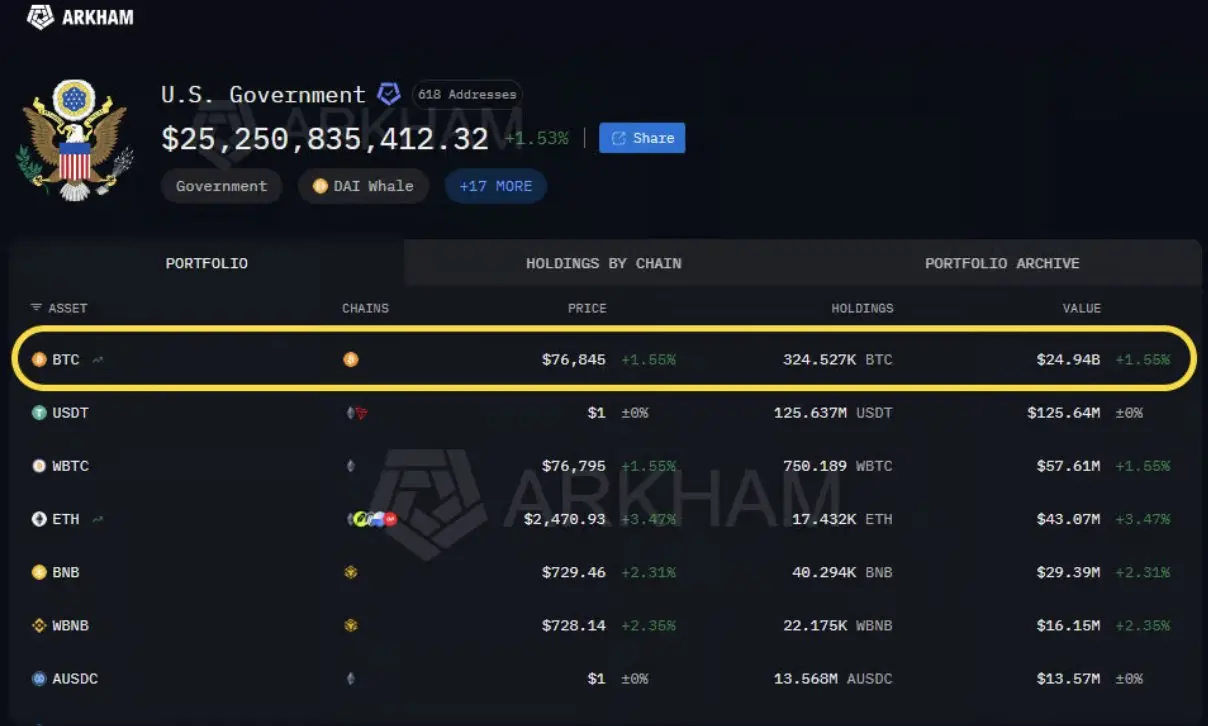Click the 22.175K WBNB holdings value
Viewport: 1208px width, 726px height.
pyautogui.click(x=838, y=626)
